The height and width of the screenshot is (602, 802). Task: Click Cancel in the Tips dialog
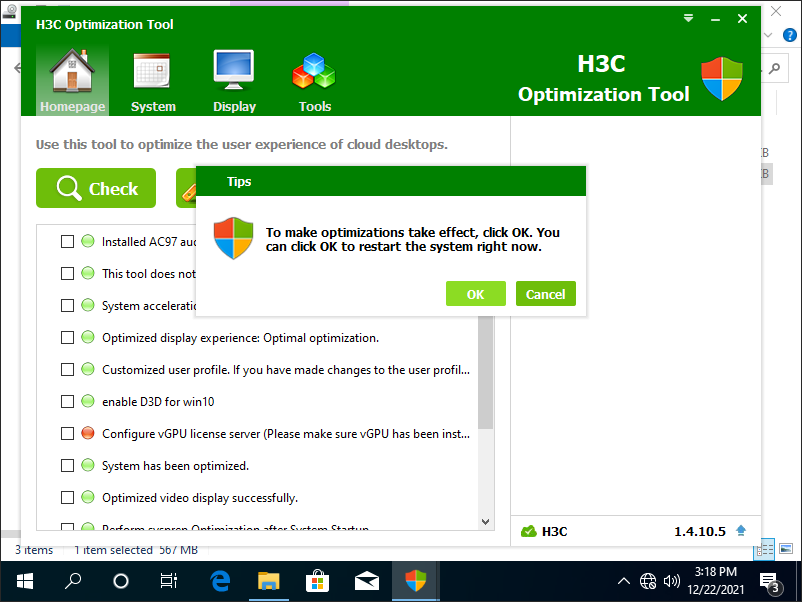[x=545, y=294]
